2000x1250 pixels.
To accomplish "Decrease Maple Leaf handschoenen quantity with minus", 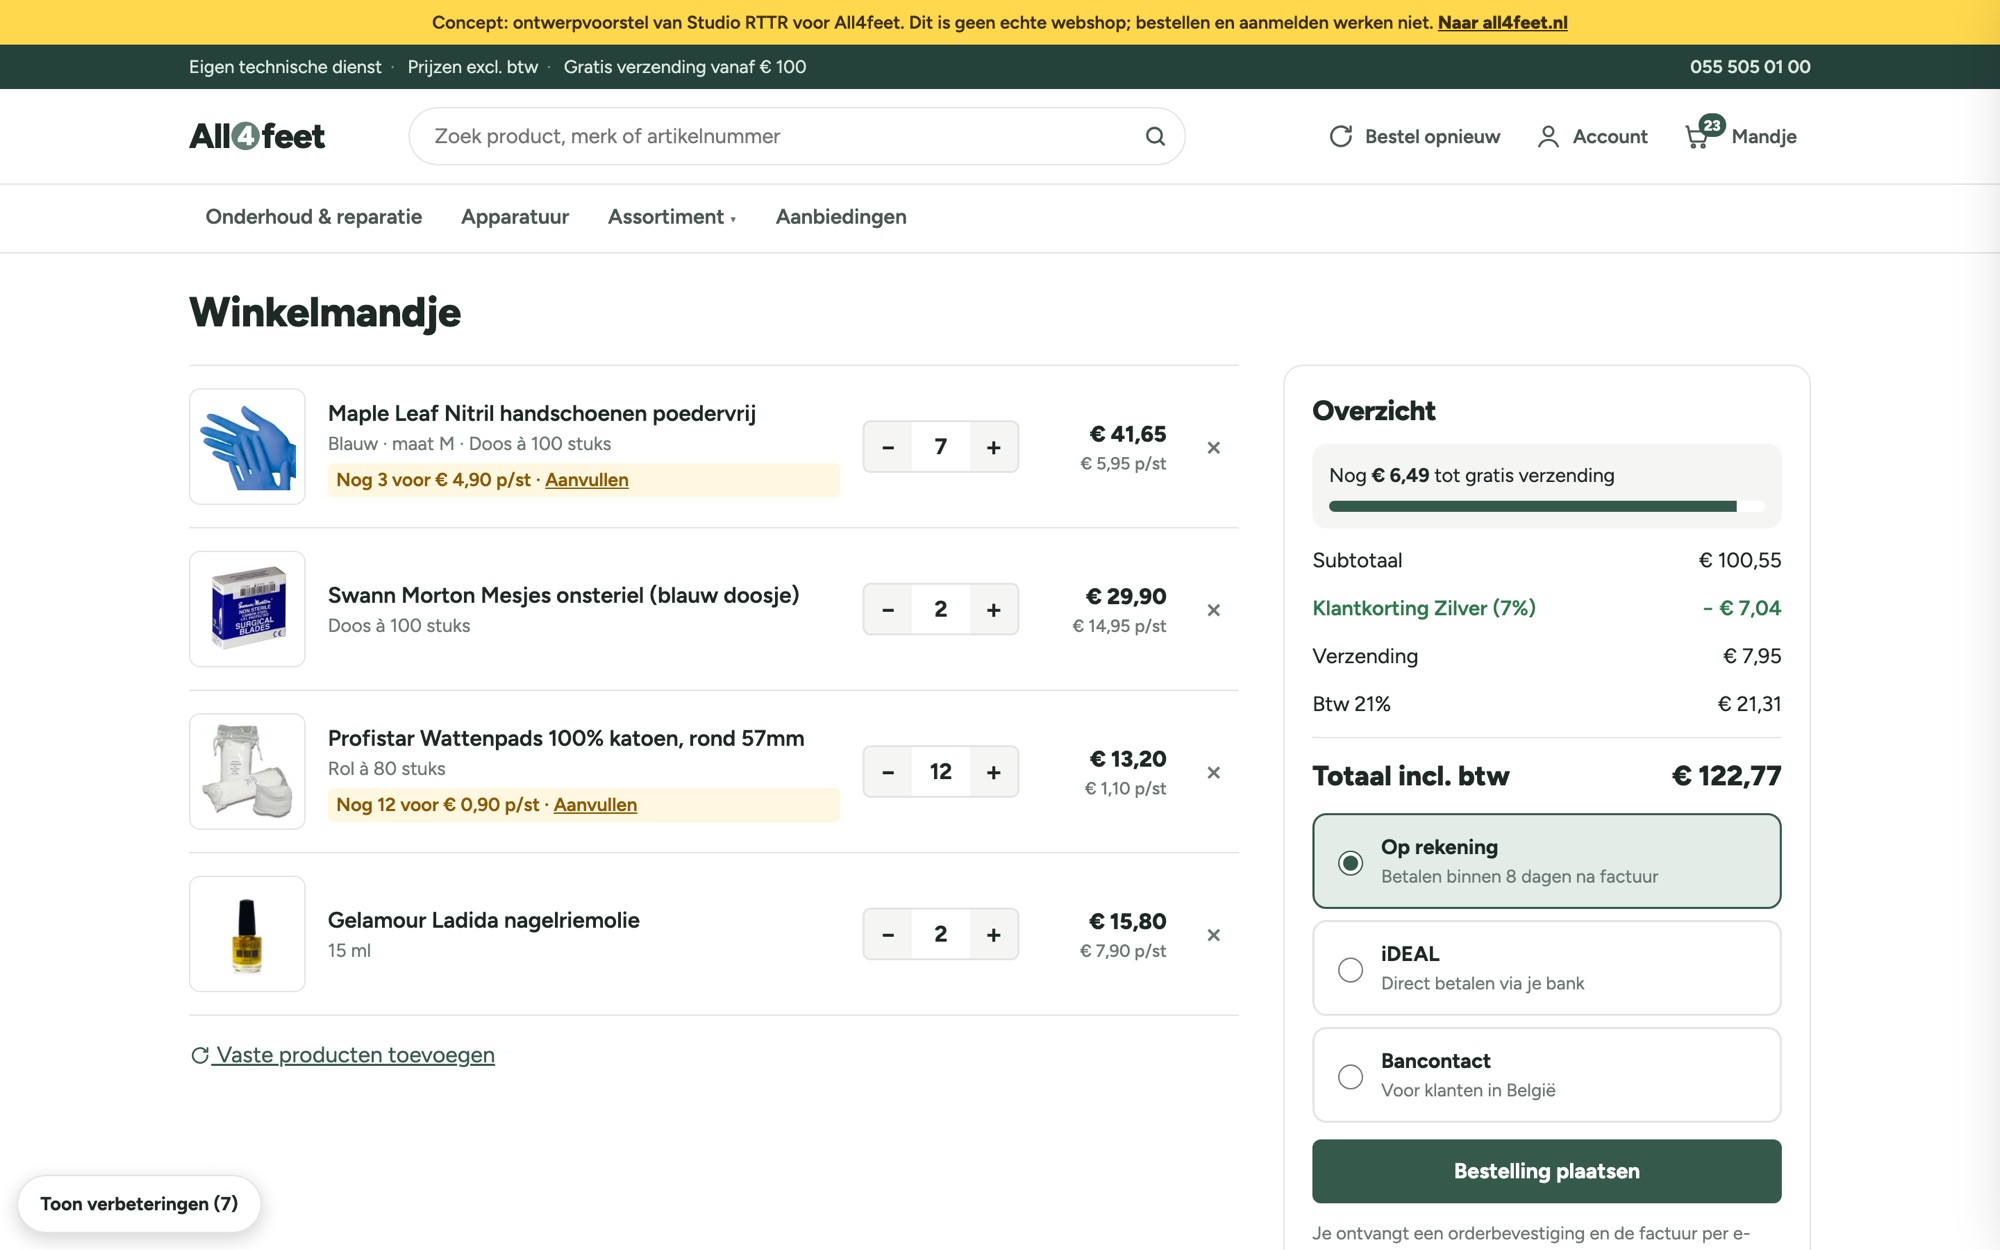I will (888, 447).
